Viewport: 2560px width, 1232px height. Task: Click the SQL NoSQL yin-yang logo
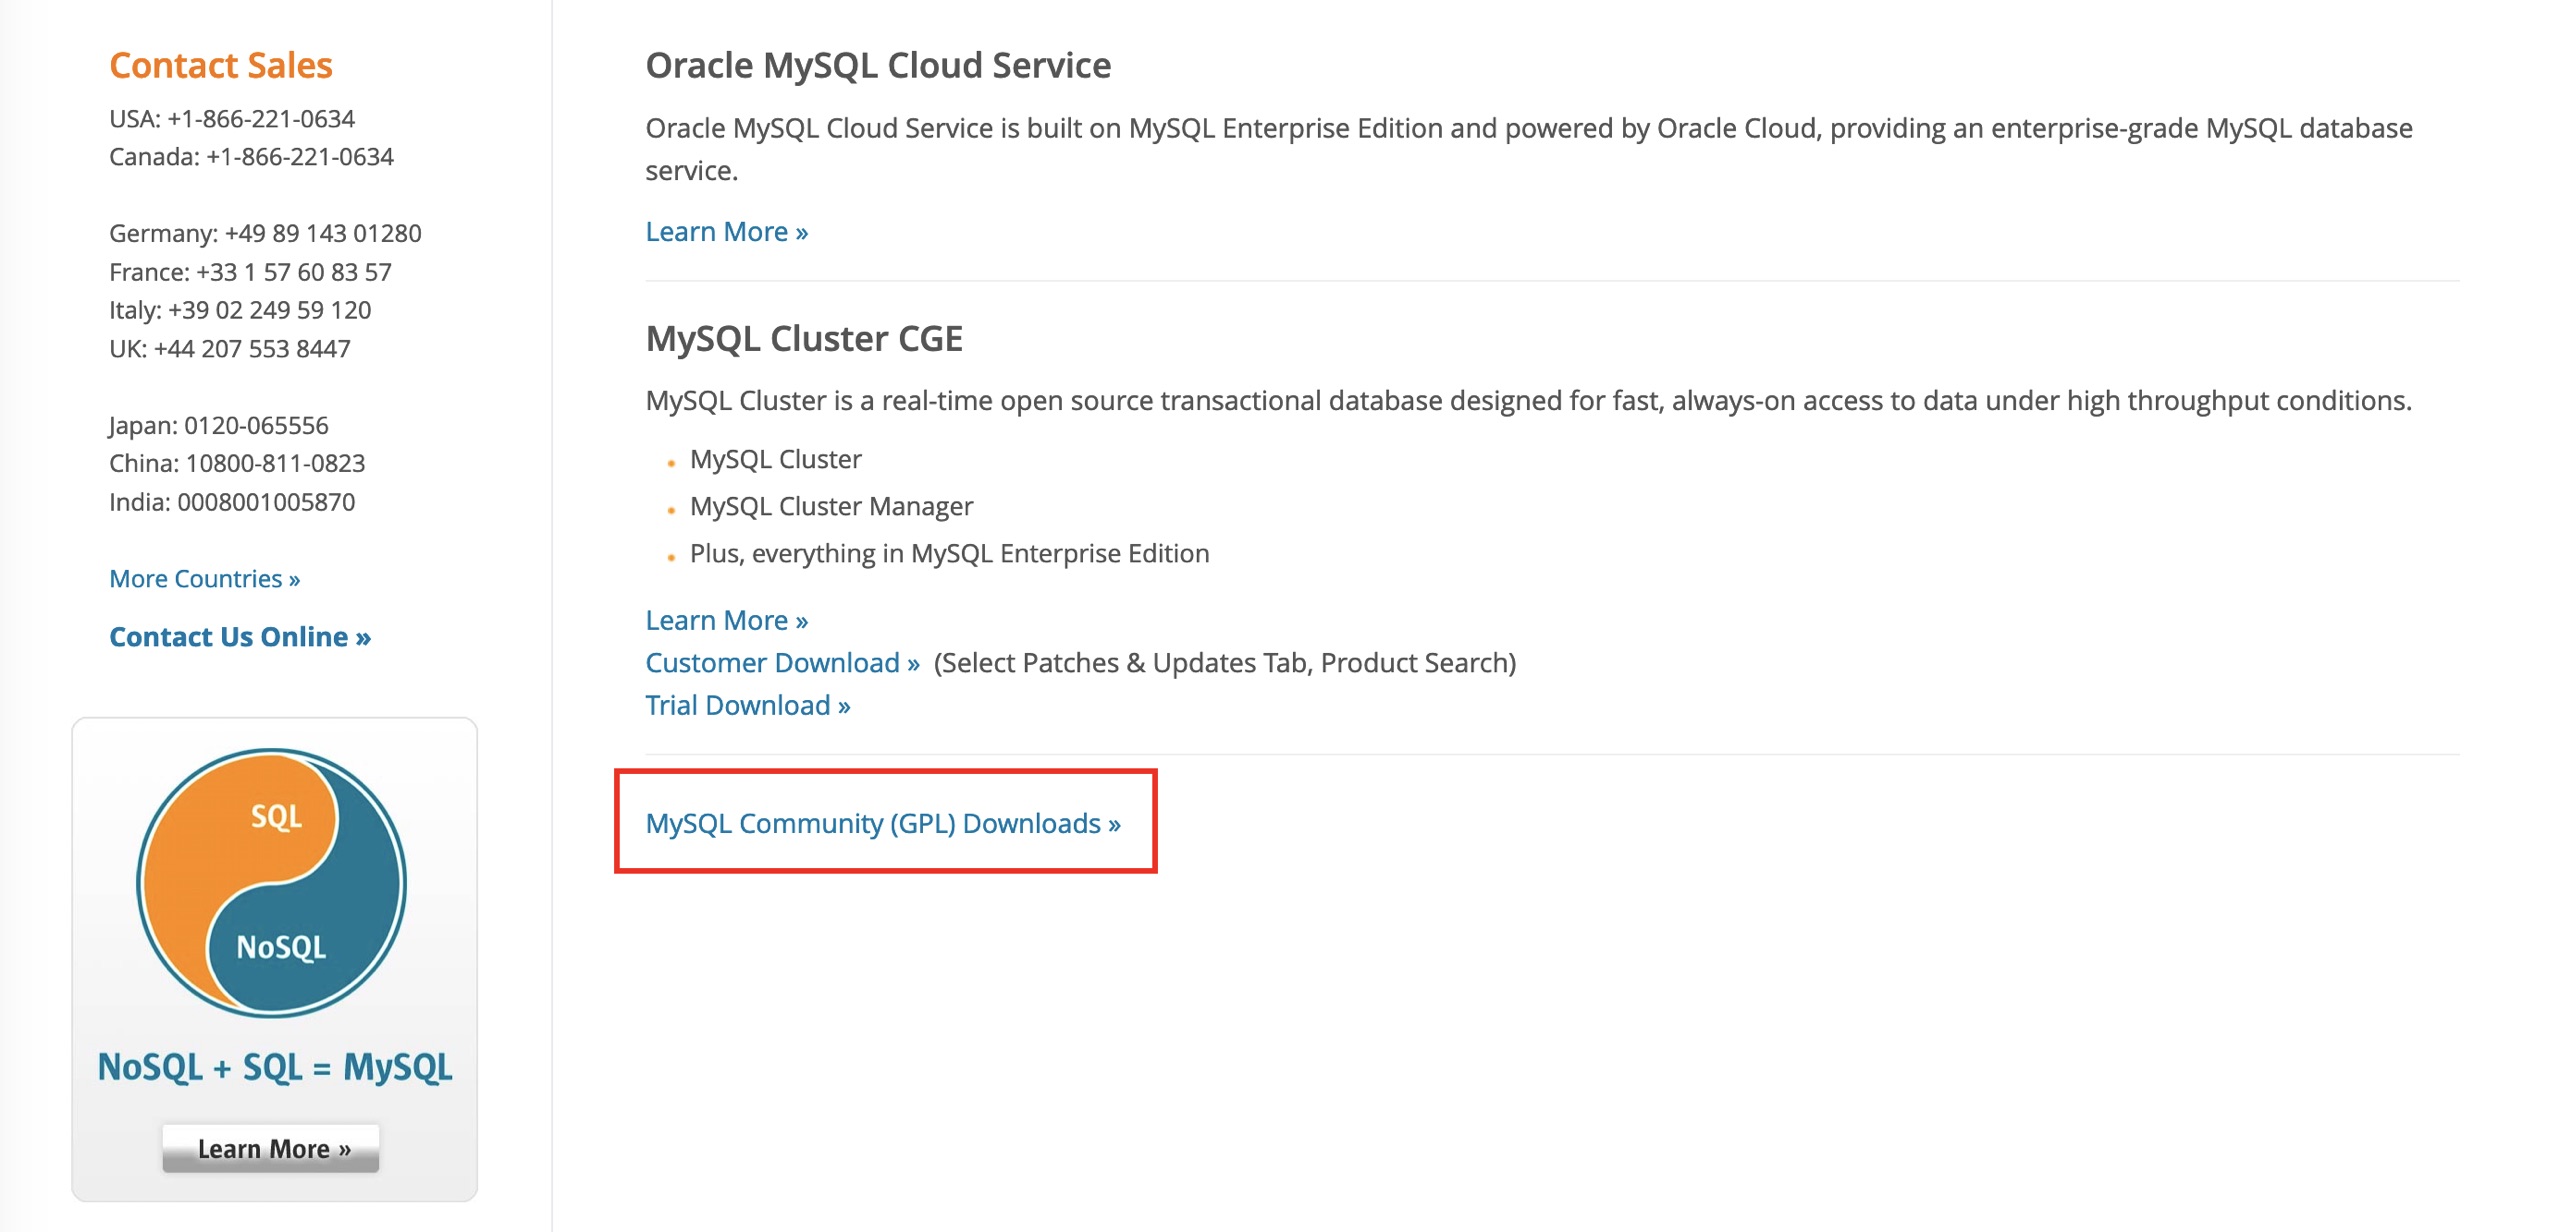click(x=272, y=883)
